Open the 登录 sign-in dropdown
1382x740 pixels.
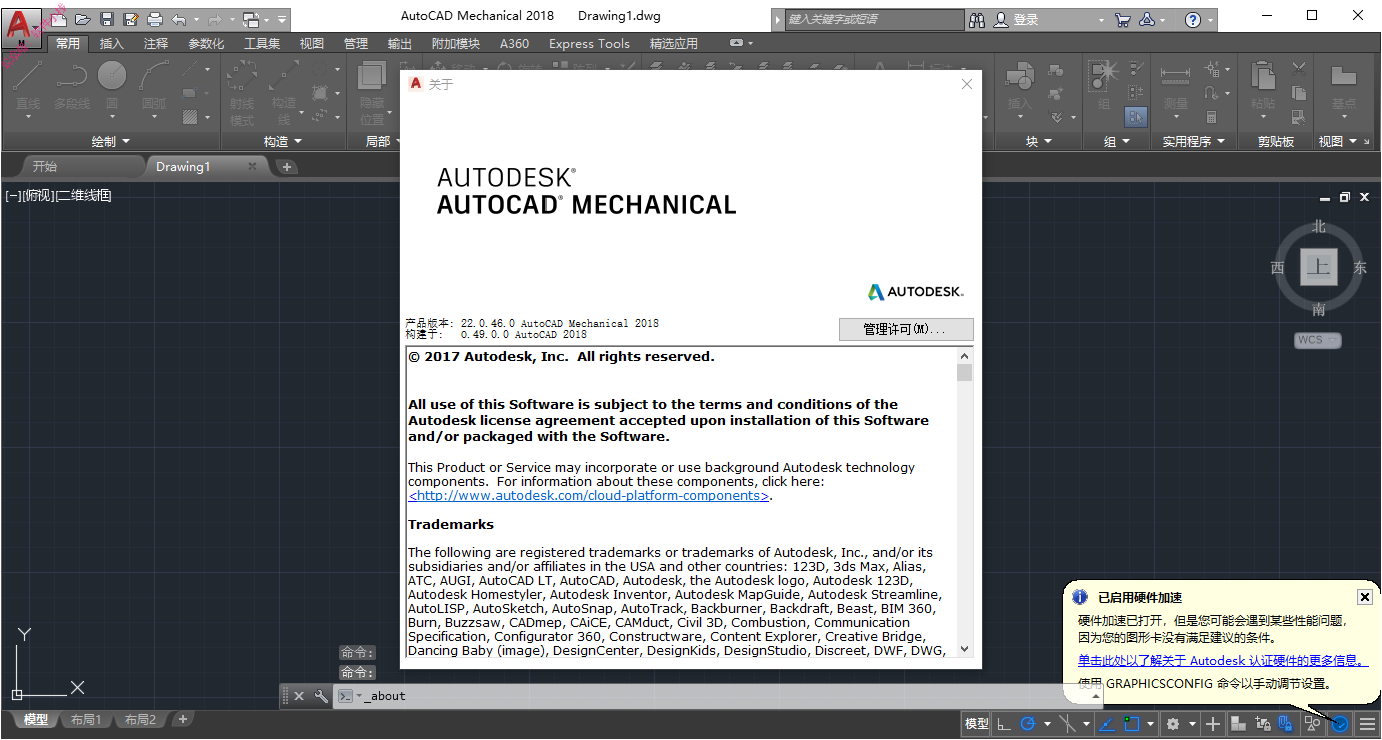pyautogui.click(x=1101, y=19)
